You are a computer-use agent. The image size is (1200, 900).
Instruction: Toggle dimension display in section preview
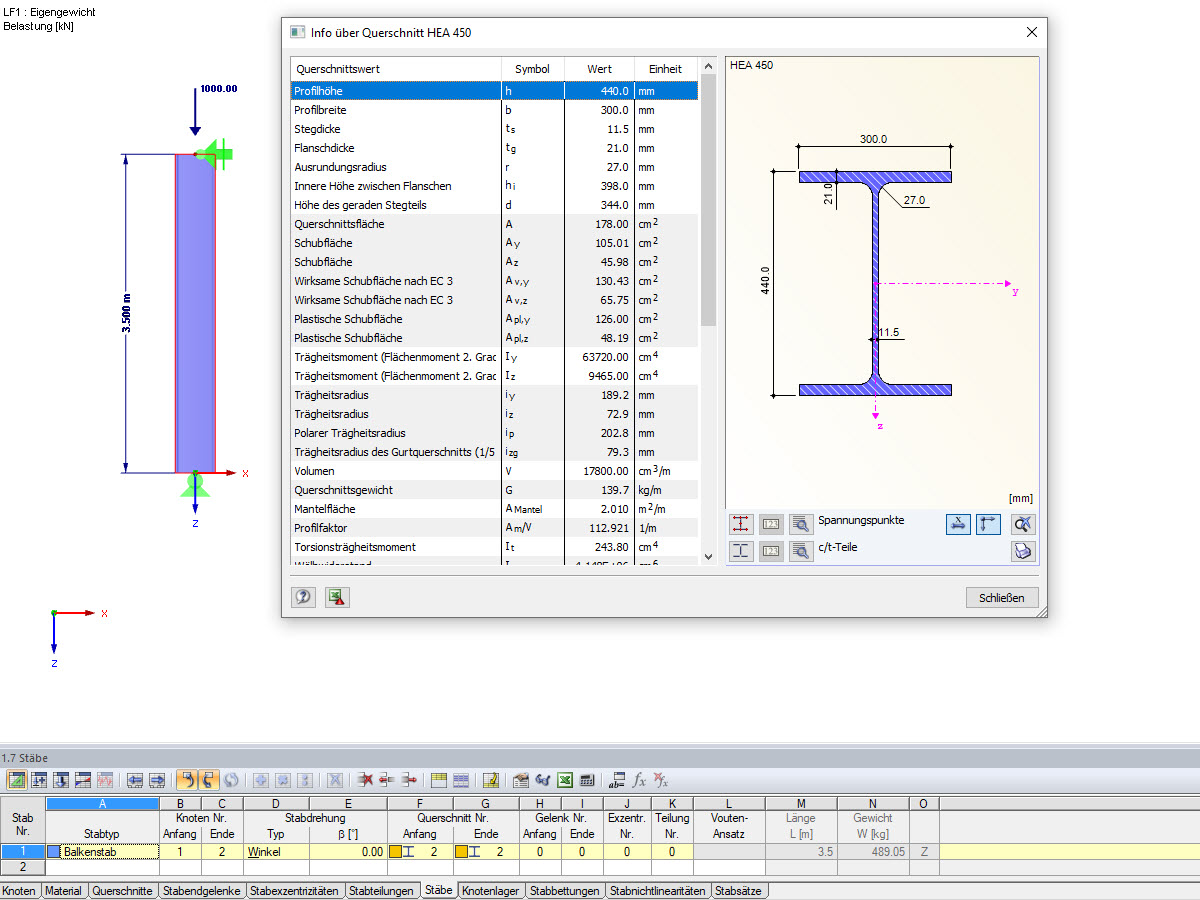pyautogui.click(x=959, y=524)
